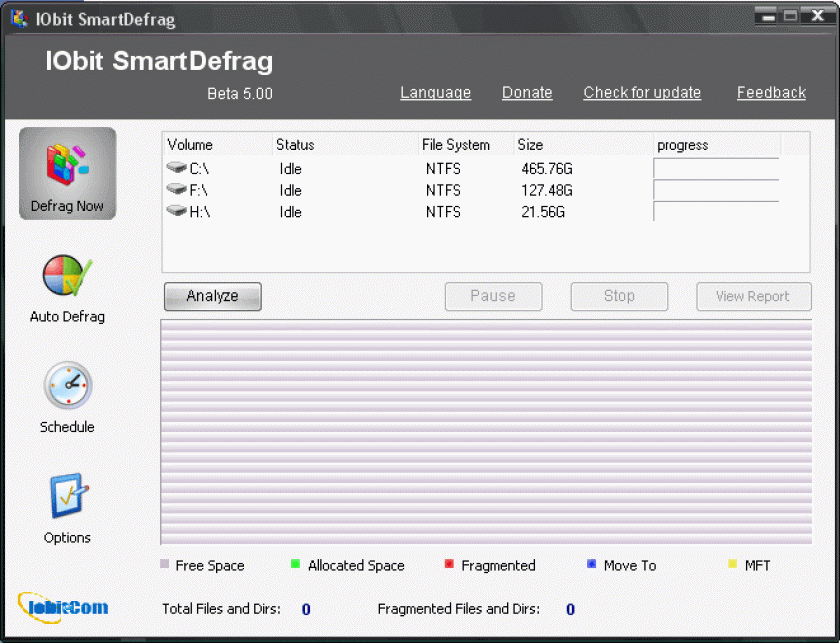
Task: Click the View Report button
Action: coord(754,296)
